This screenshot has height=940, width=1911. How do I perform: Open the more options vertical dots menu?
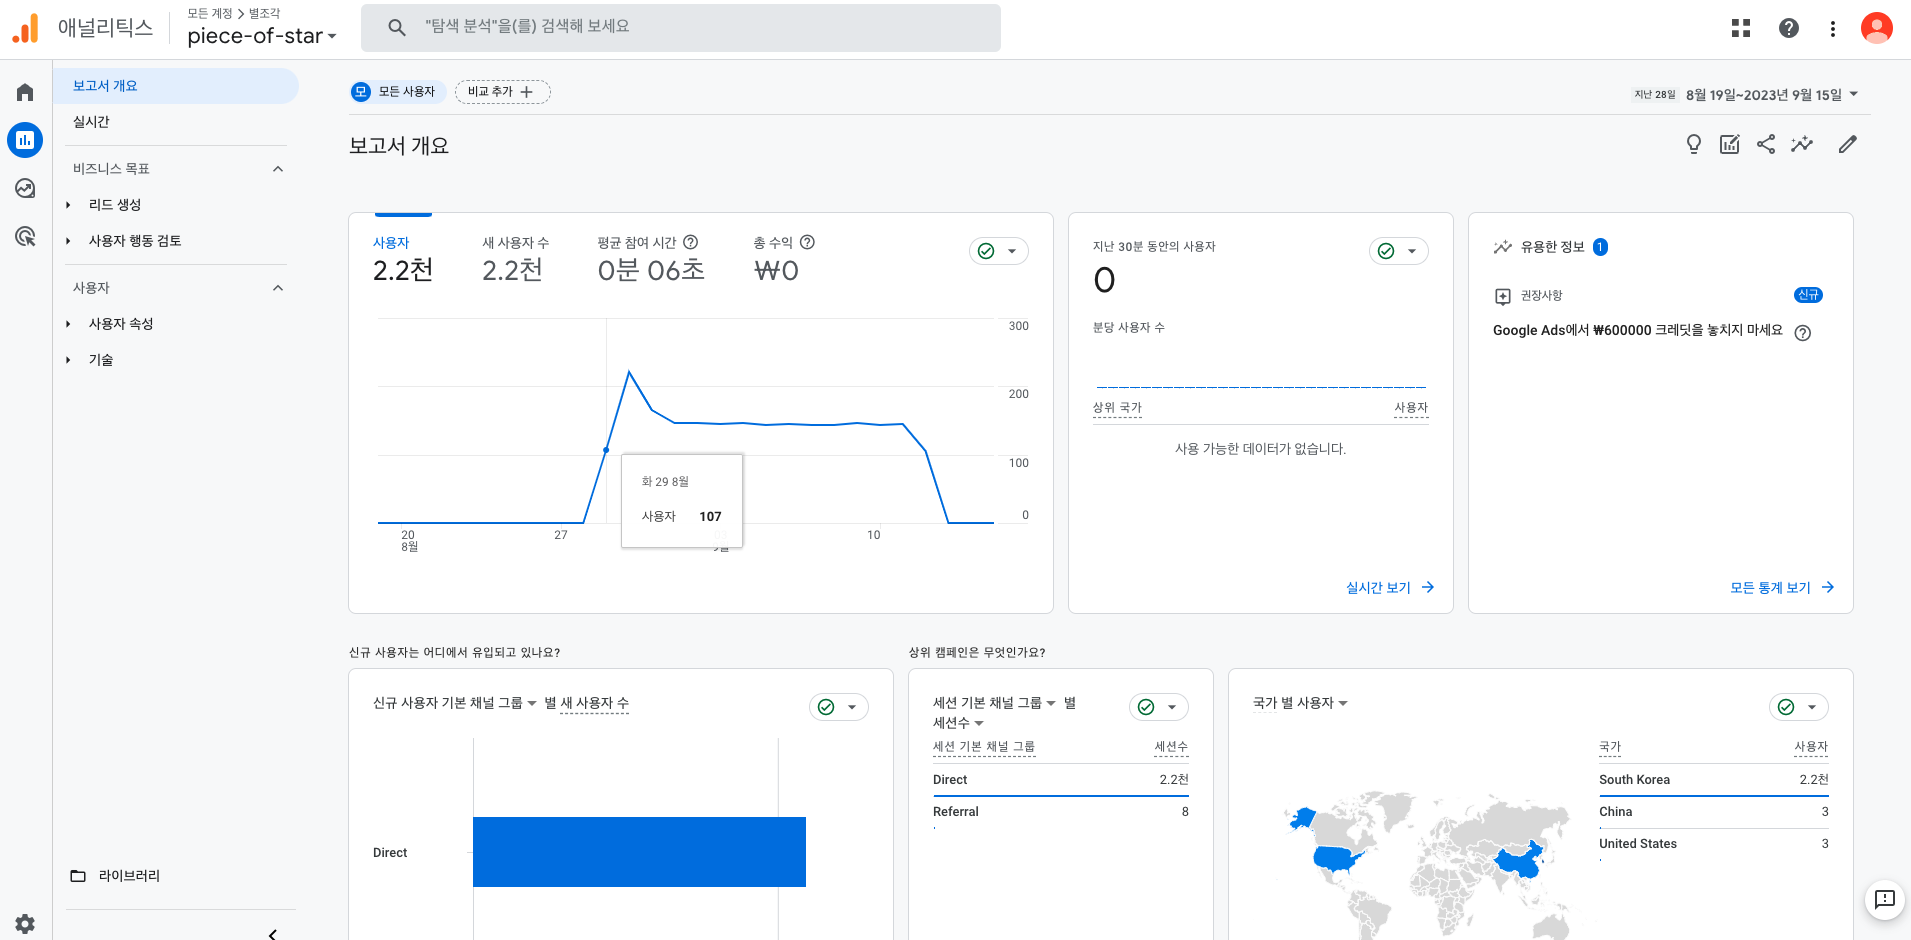1833,28
